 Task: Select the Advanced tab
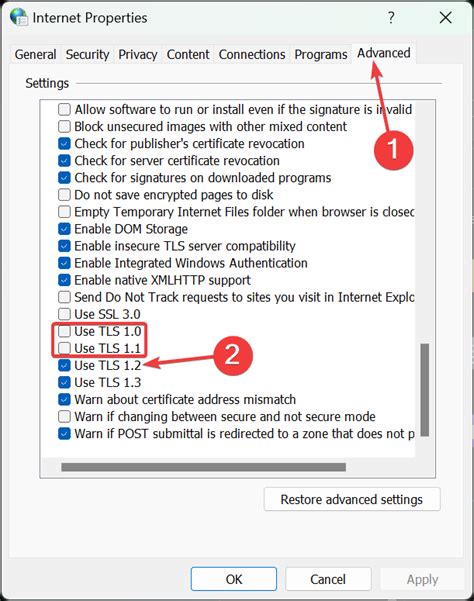click(x=384, y=53)
